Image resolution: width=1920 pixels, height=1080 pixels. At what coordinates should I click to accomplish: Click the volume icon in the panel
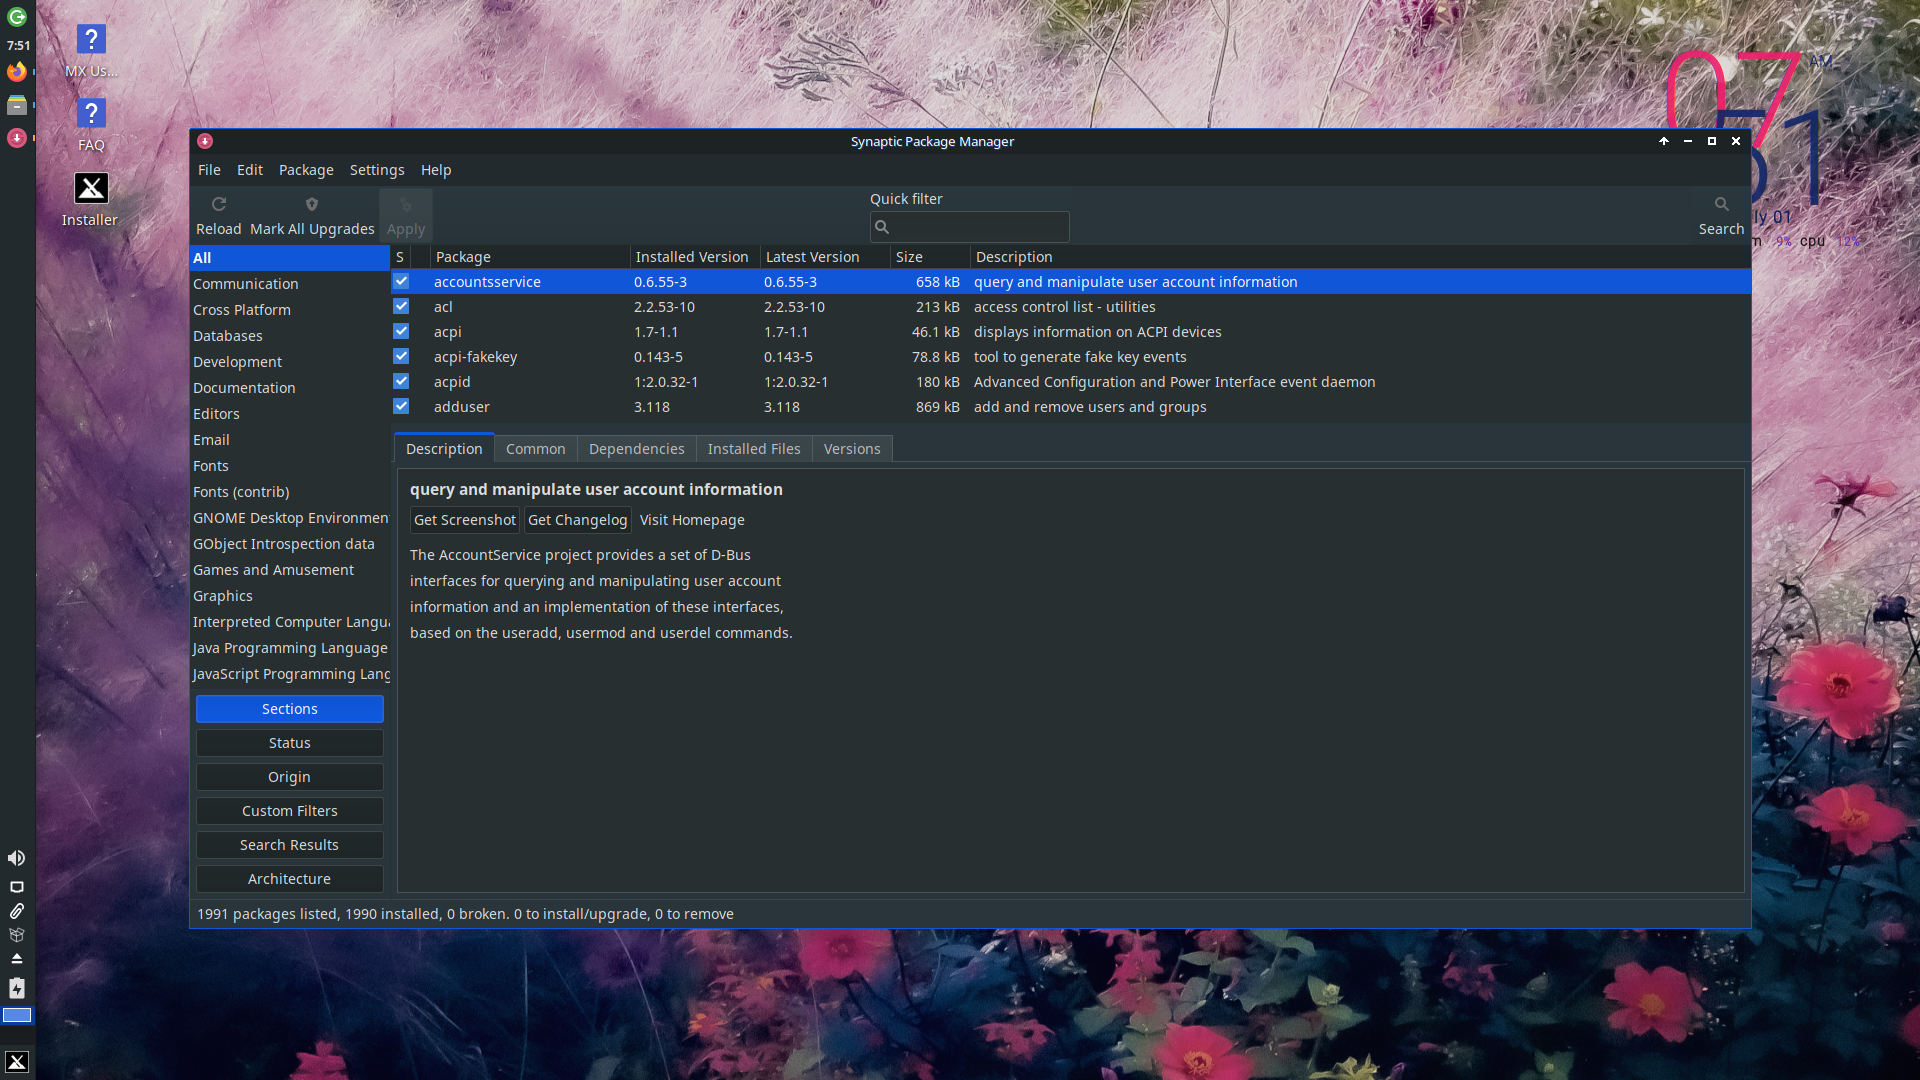point(17,858)
